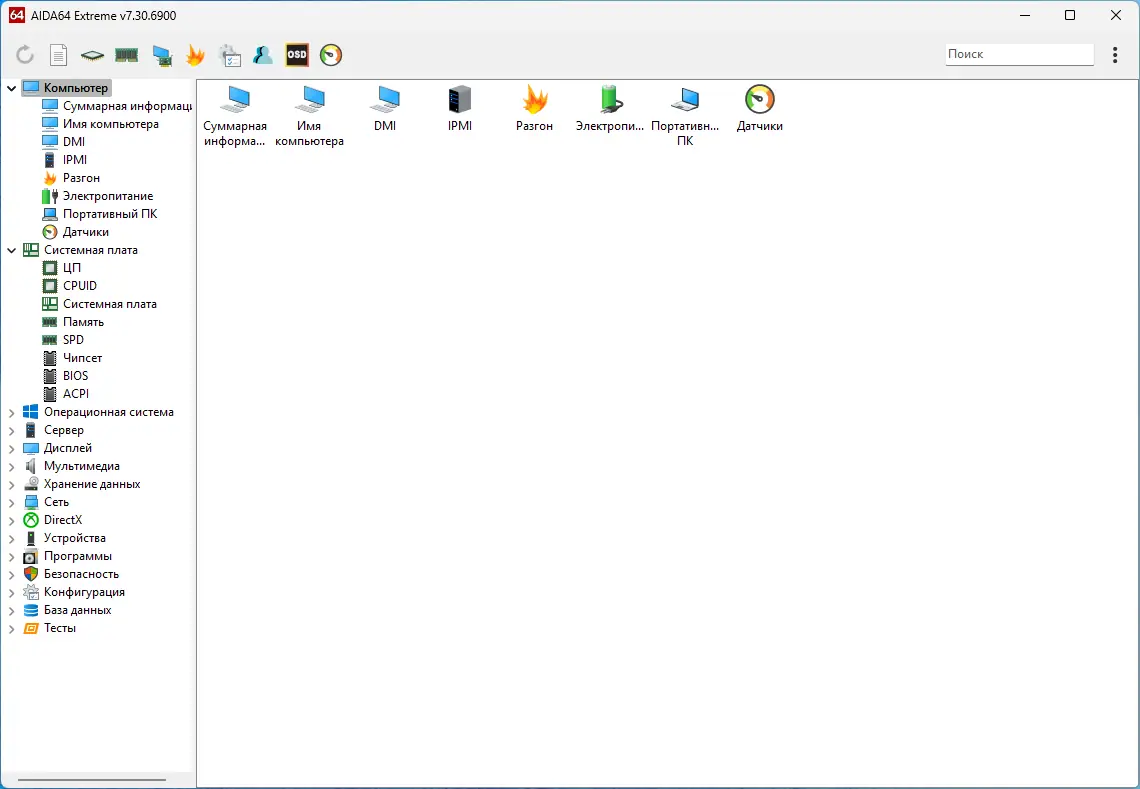Expand the DirectX tree node
The width and height of the screenshot is (1140, 789).
pyautogui.click(x=12, y=521)
